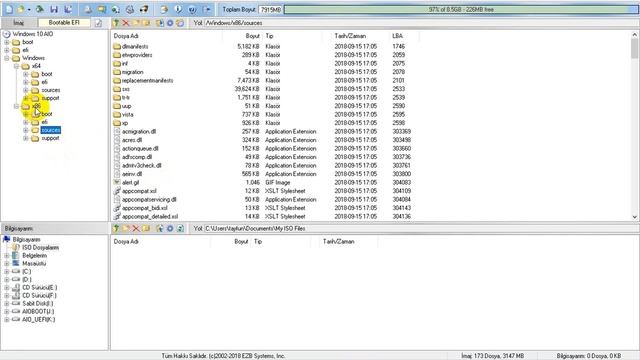Click the gear Properties icon in image toolbar
This screenshot has width=640, height=360.
coord(170,23)
